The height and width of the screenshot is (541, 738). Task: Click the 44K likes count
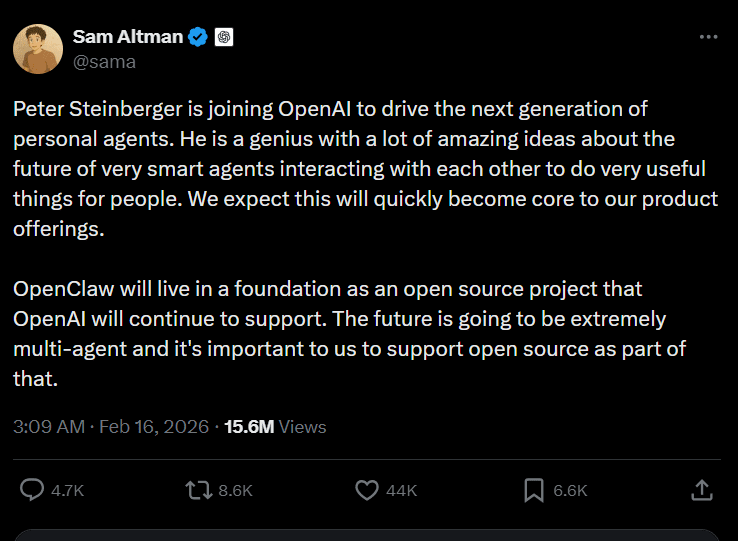401,491
